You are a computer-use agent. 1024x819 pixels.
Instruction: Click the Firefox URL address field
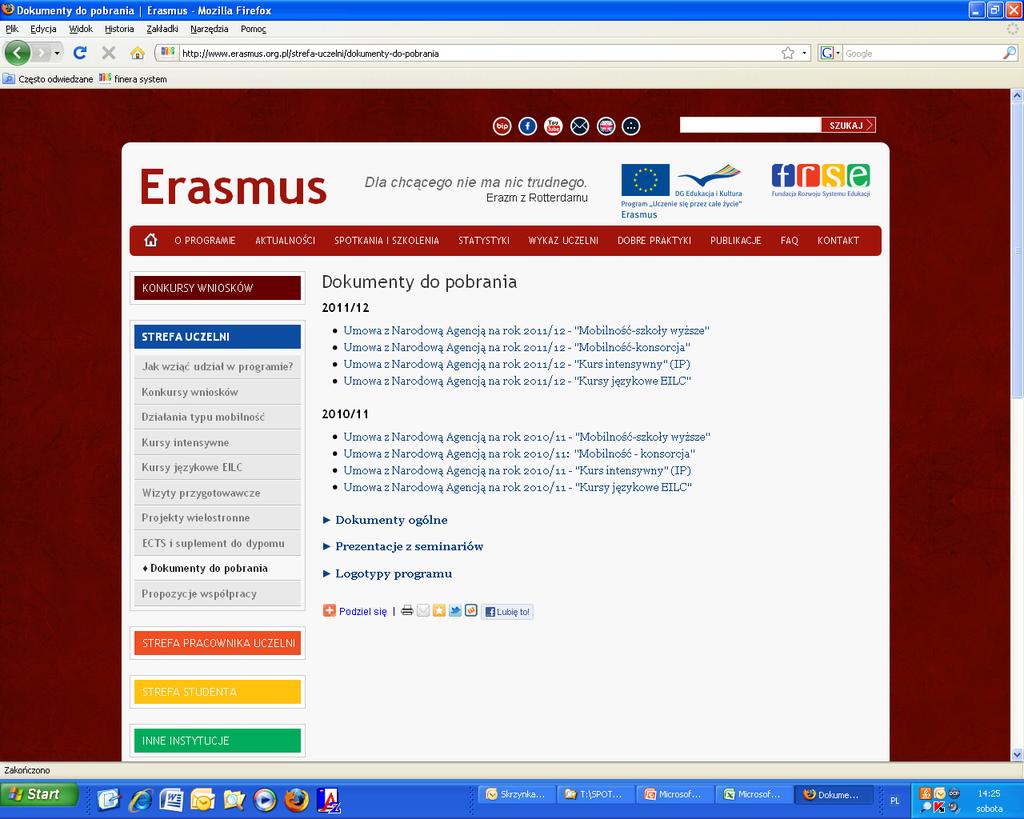[479, 54]
